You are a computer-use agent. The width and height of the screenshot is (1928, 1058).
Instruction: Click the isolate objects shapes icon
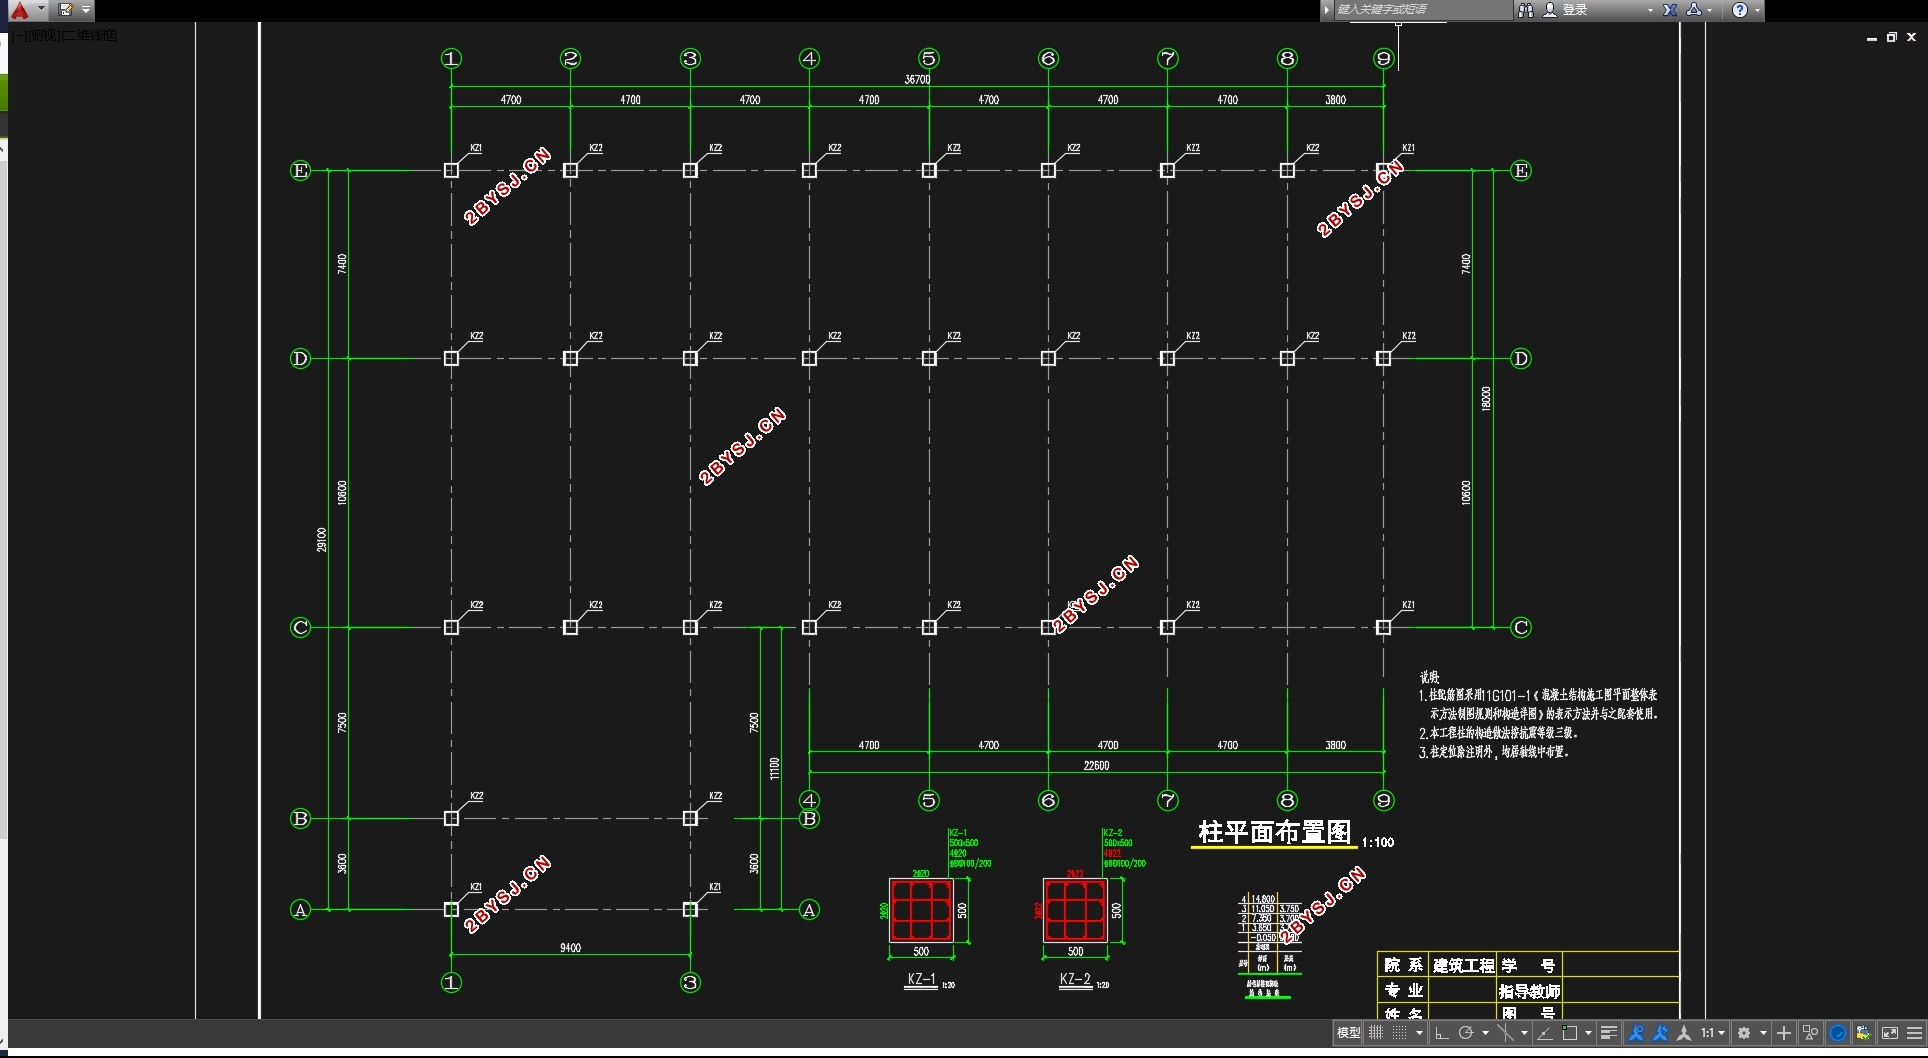[x=1811, y=1033]
